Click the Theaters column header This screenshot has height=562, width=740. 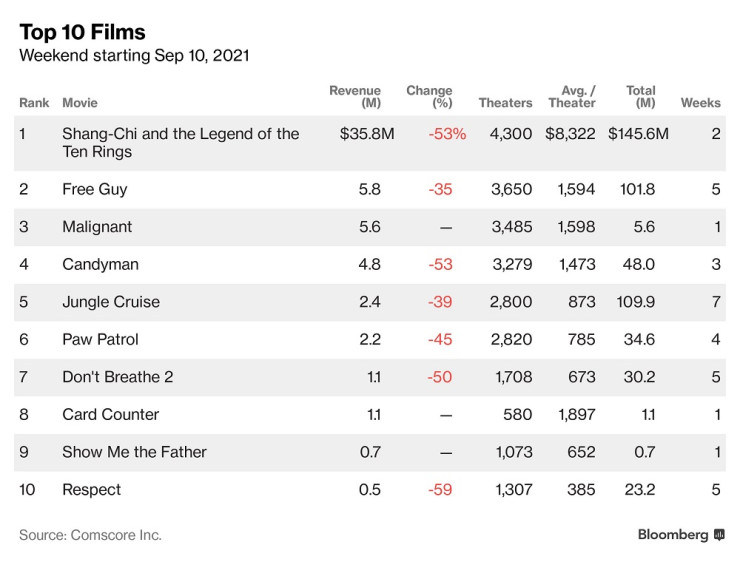505,103
